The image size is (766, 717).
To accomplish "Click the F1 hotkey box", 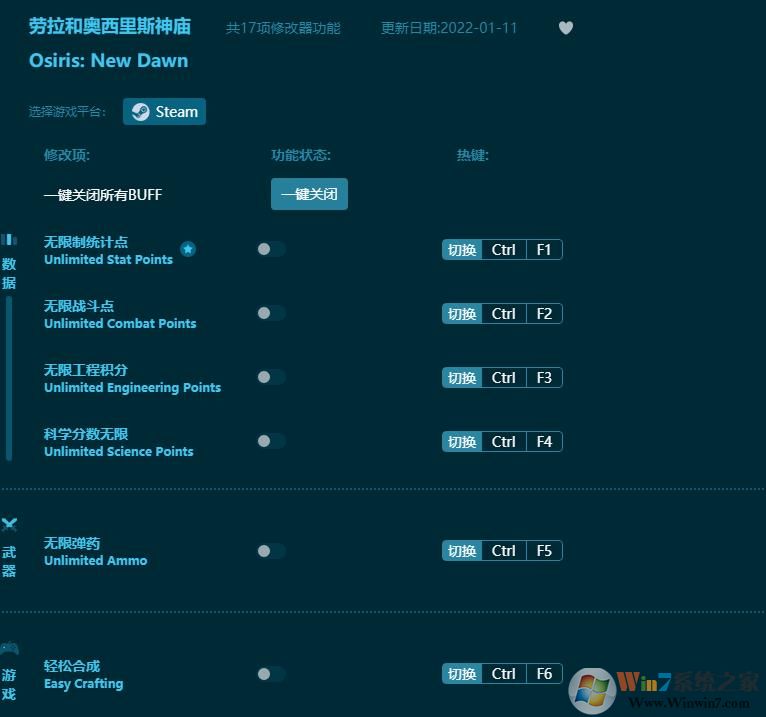I will (x=544, y=250).
